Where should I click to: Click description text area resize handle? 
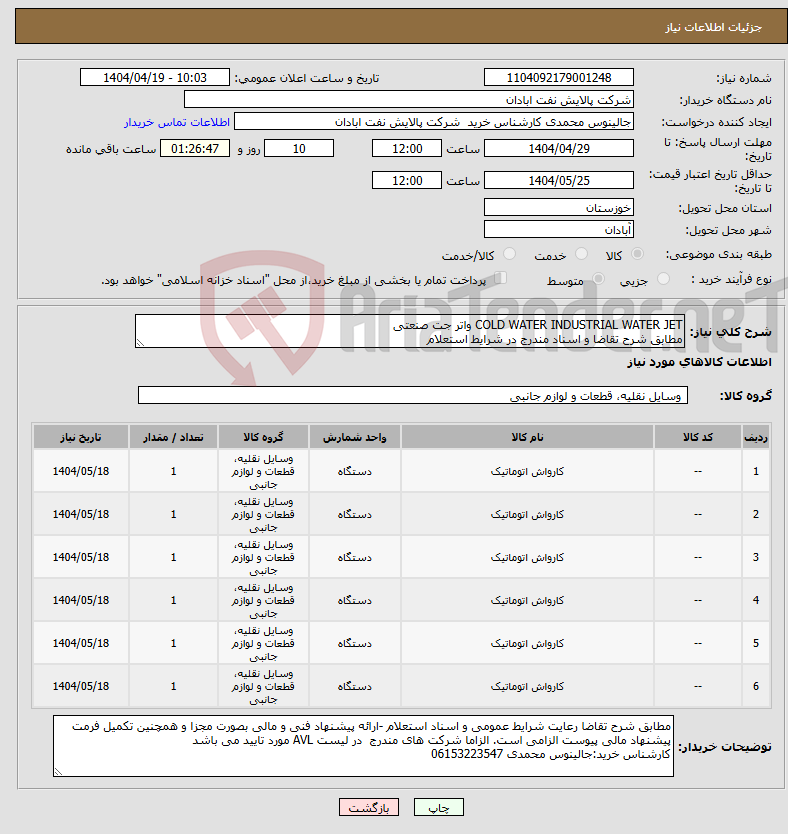coord(140,343)
